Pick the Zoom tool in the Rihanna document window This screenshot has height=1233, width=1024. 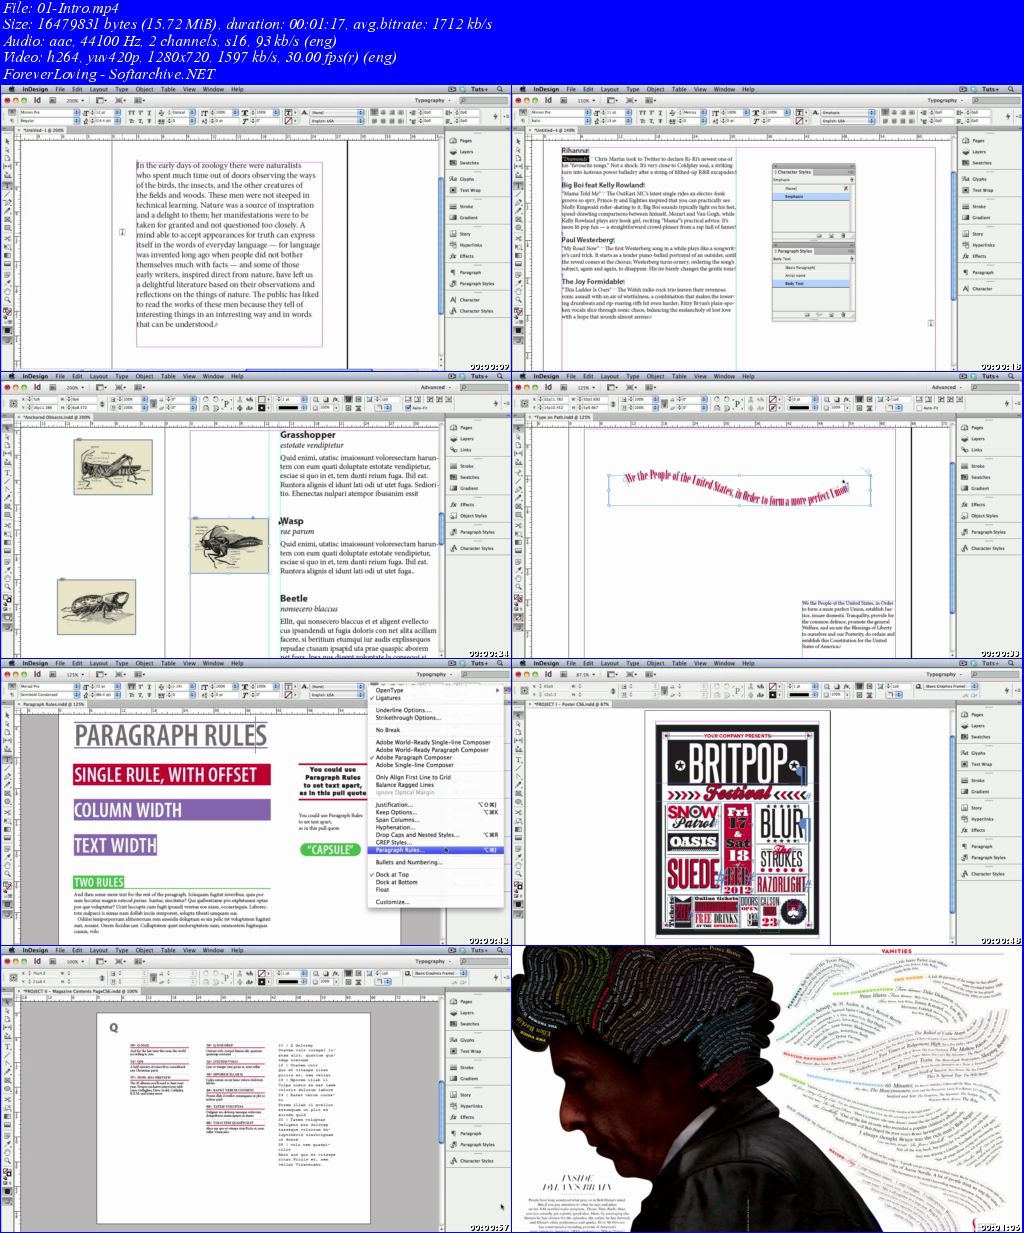point(519,300)
